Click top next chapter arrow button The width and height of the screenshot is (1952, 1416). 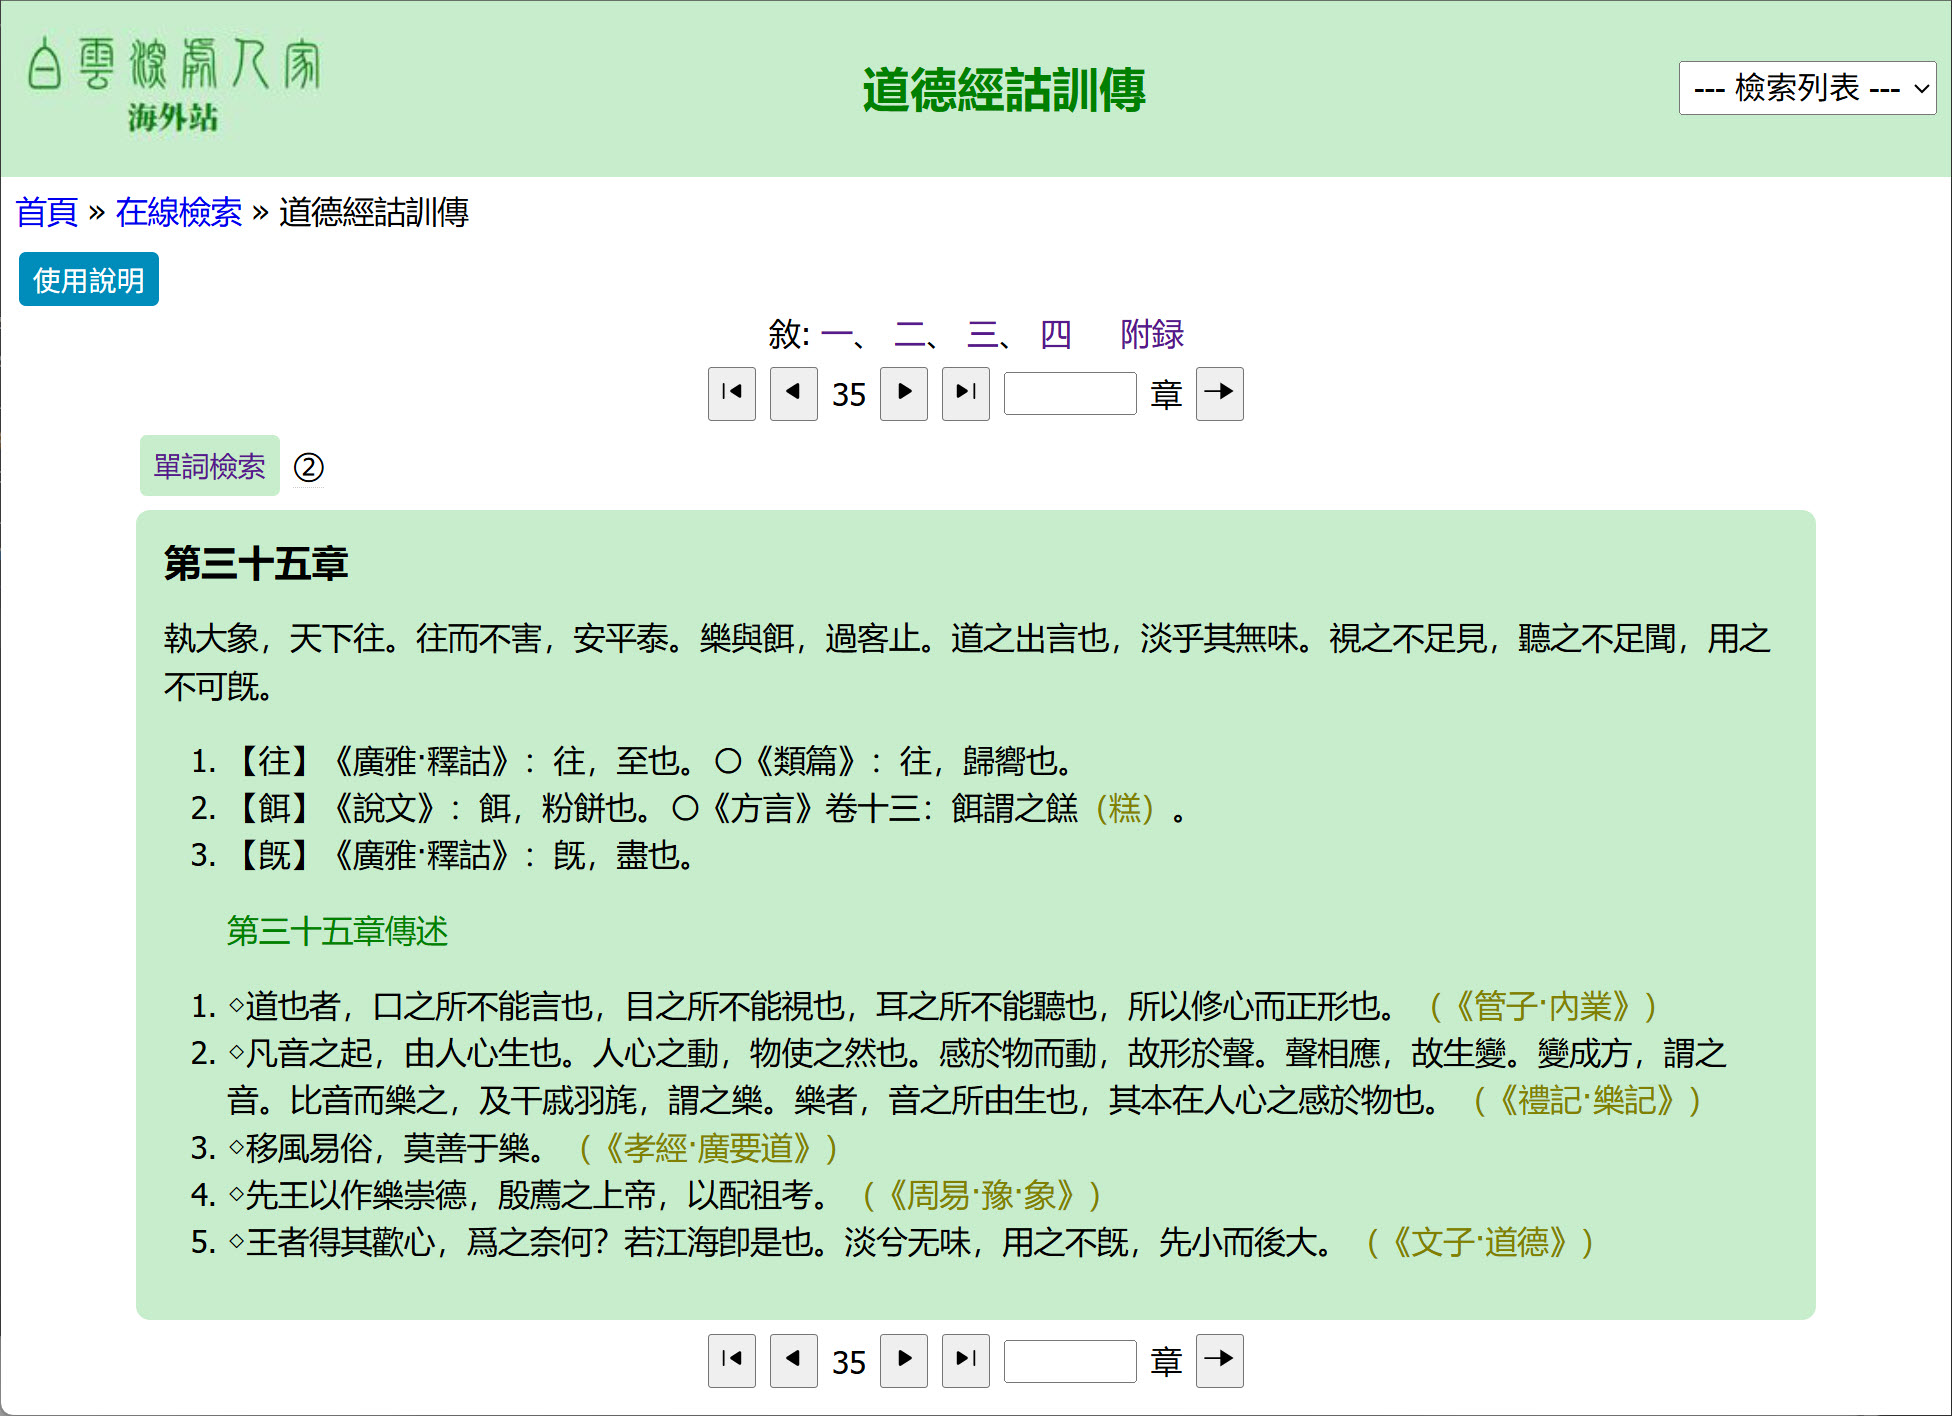pos(904,393)
